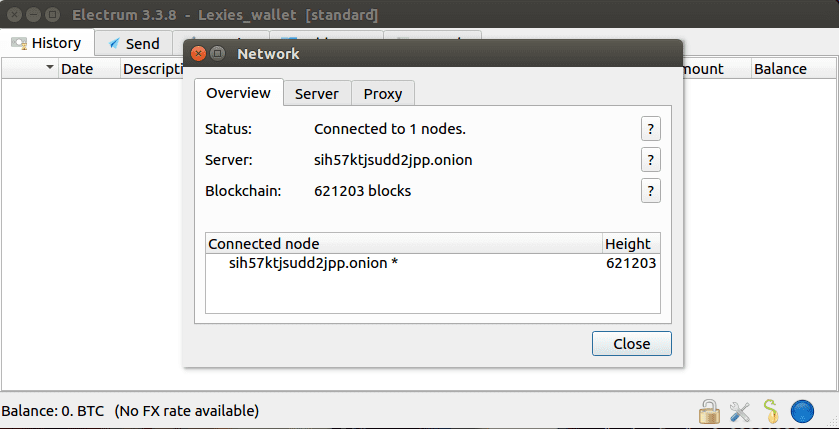Click the help button next to Status
The image size is (839, 429).
click(x=651, y=129)
